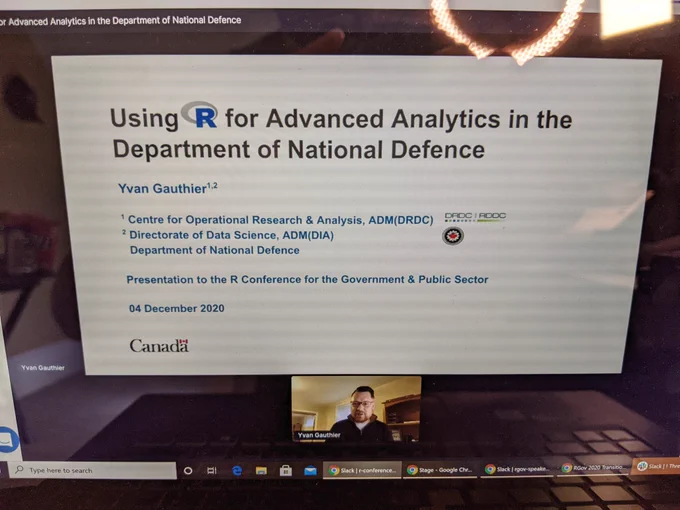This screenshot has height=510, width=680.
Task: Switch to RGov 2020 Transition Chrome window
Action: click(x=593, y=468)
